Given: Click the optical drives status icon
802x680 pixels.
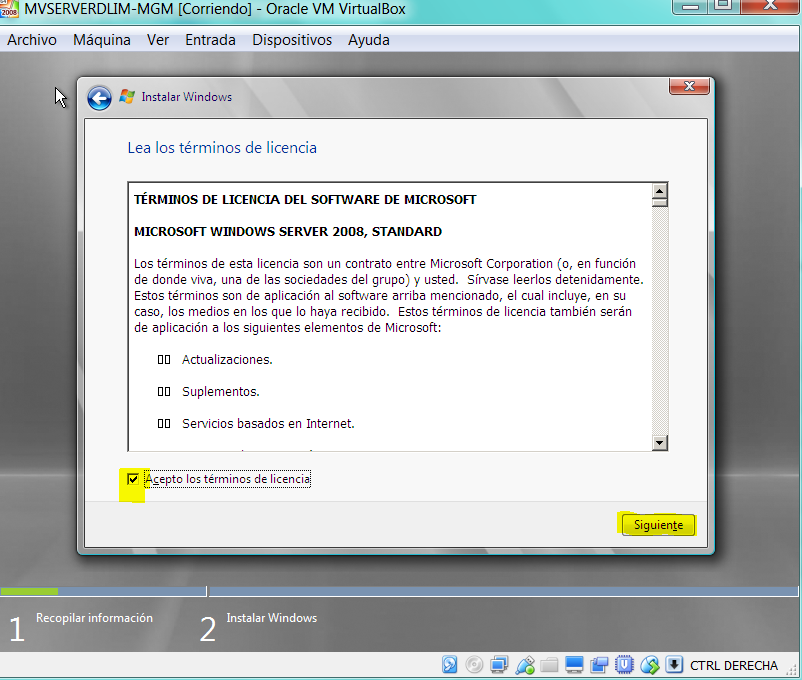Looking at the screenshot, I should click(x=474, y=664).
